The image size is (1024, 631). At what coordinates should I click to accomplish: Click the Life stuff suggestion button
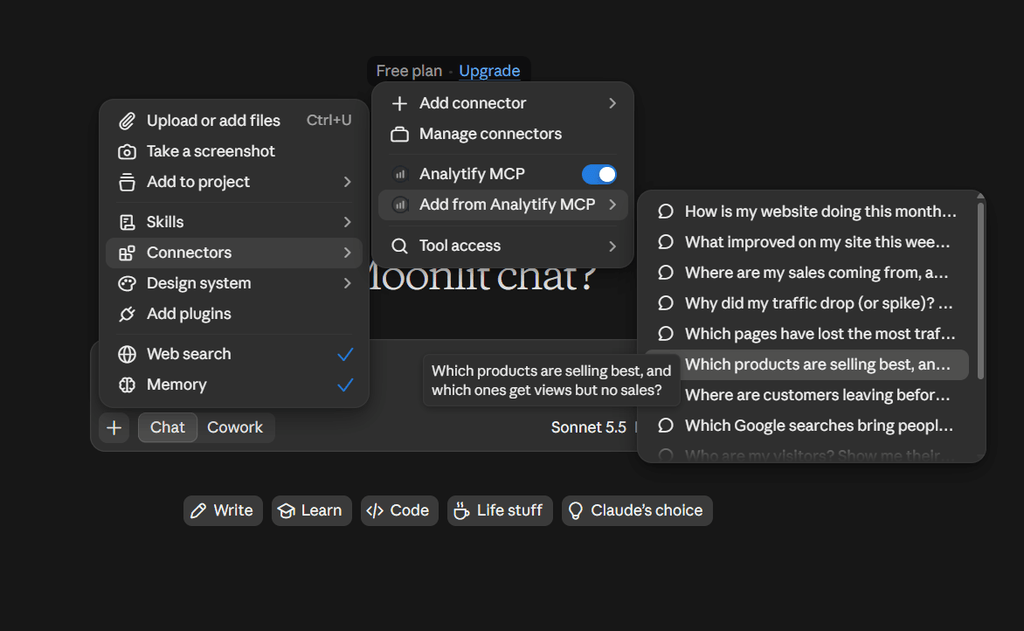(500, 510)
